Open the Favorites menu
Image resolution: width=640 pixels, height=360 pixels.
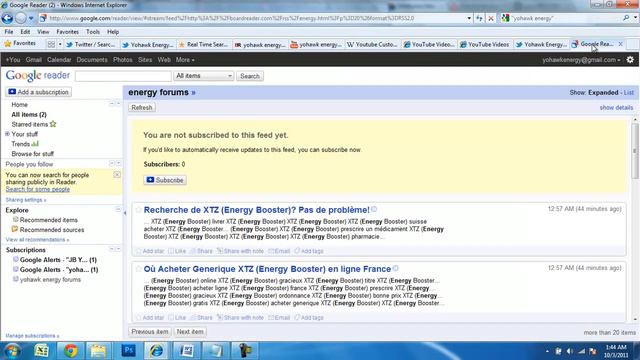point(67,32)
